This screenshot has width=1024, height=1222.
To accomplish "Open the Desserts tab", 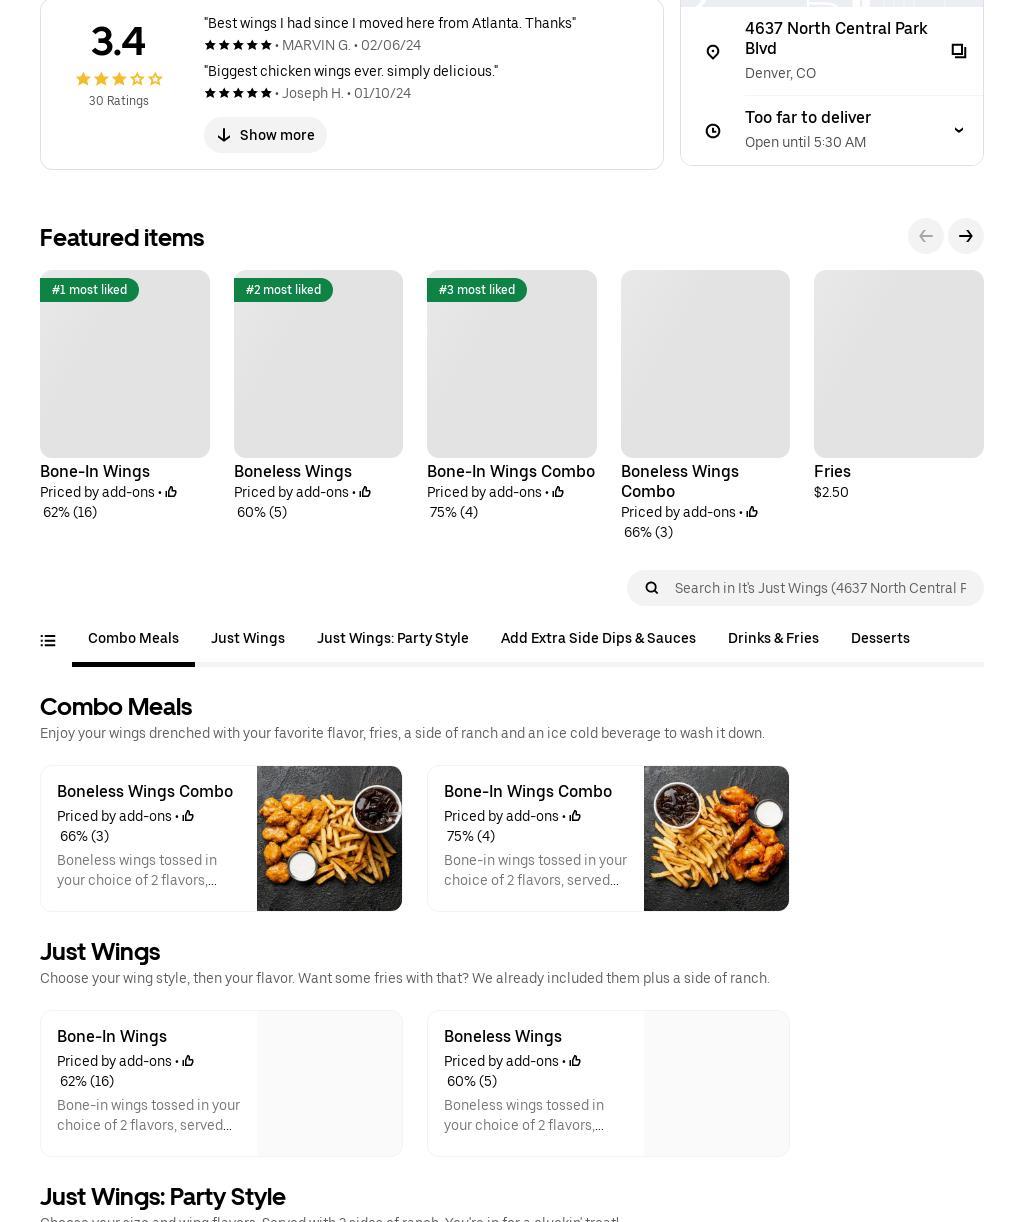I will point(880,639).
